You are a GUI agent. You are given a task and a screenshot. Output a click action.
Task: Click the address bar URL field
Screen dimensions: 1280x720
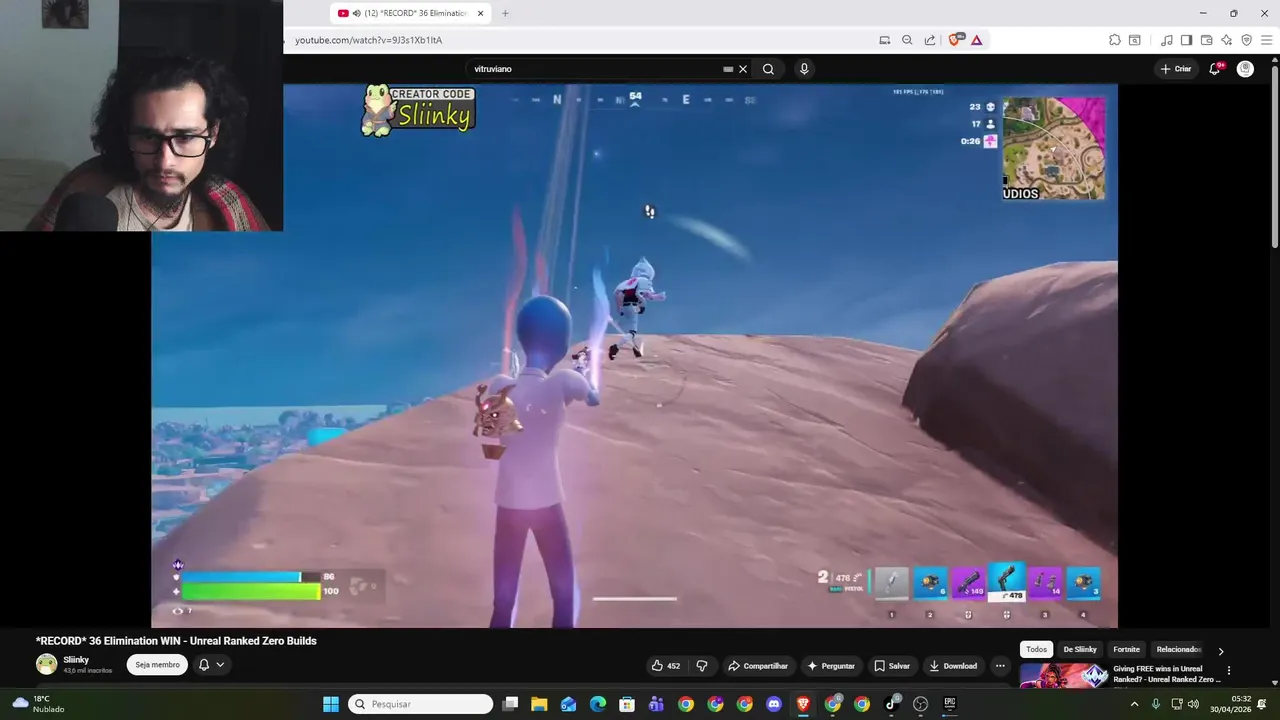580,40
